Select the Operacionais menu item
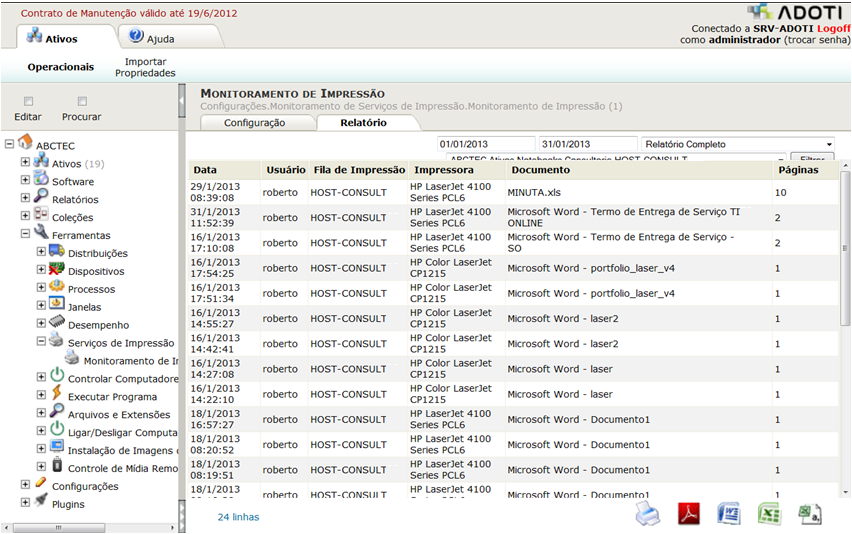This screenshot has width=852, height=534. pos(61,67)
